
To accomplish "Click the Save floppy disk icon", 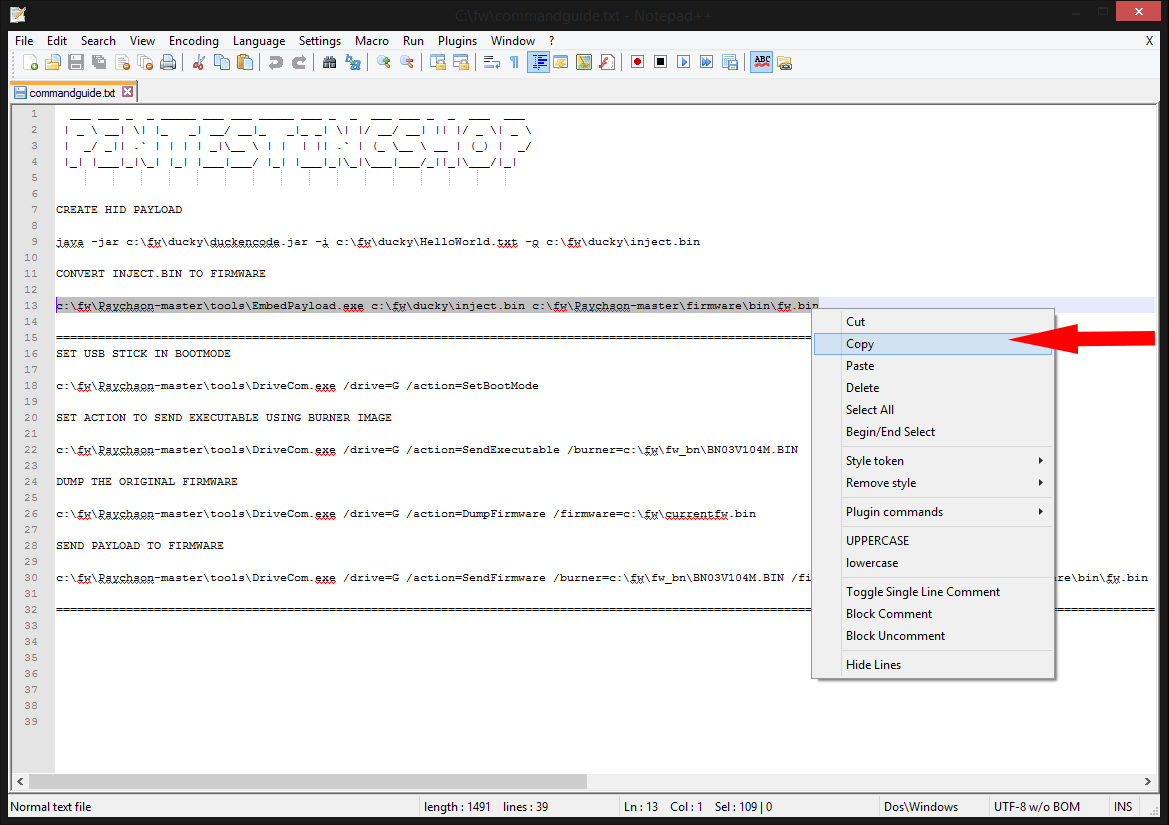I will coord(76,63).
